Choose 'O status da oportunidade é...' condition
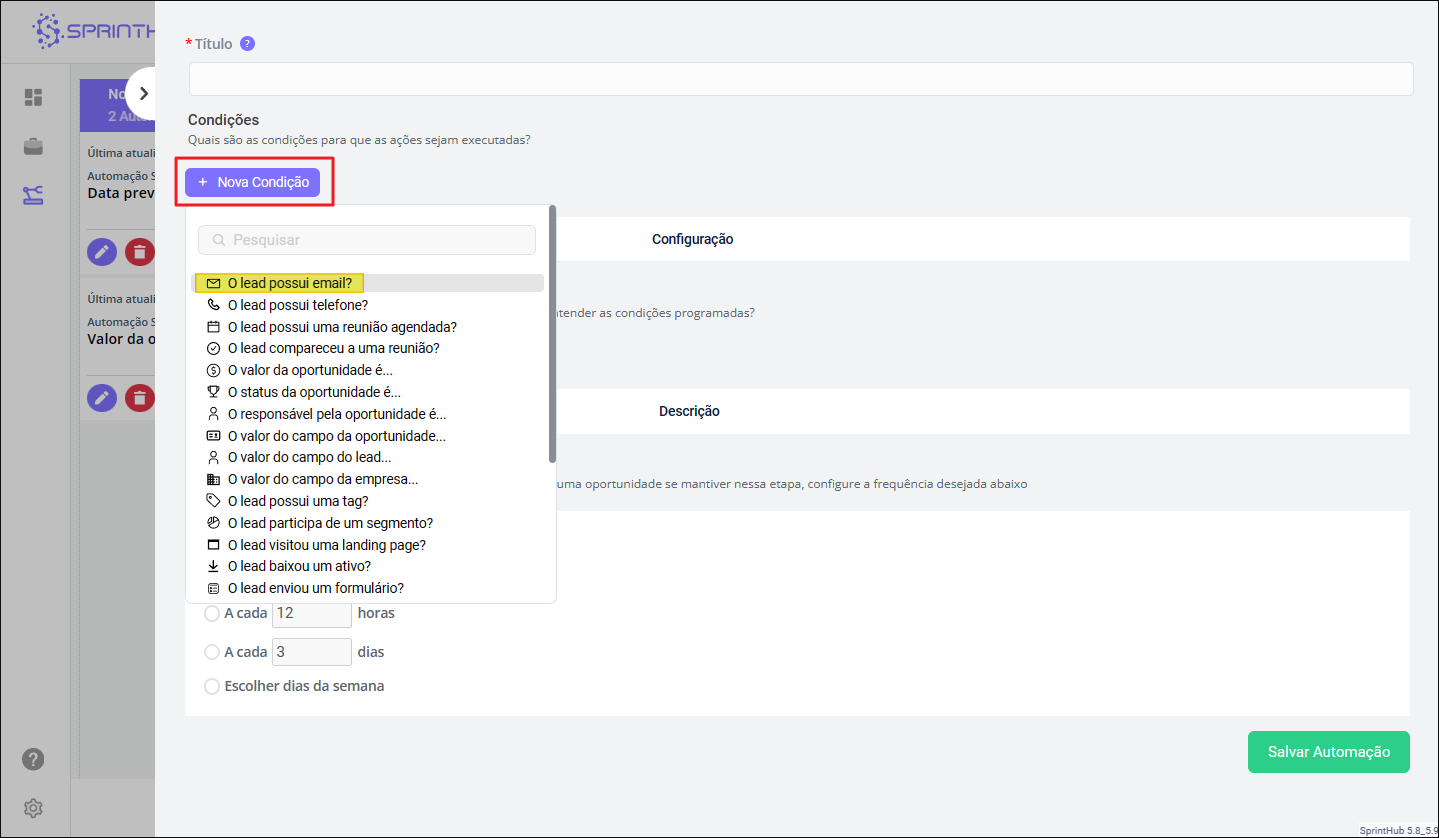This screenshot has width=1439, height=838. pyautogui.click(x=313, y=392)
